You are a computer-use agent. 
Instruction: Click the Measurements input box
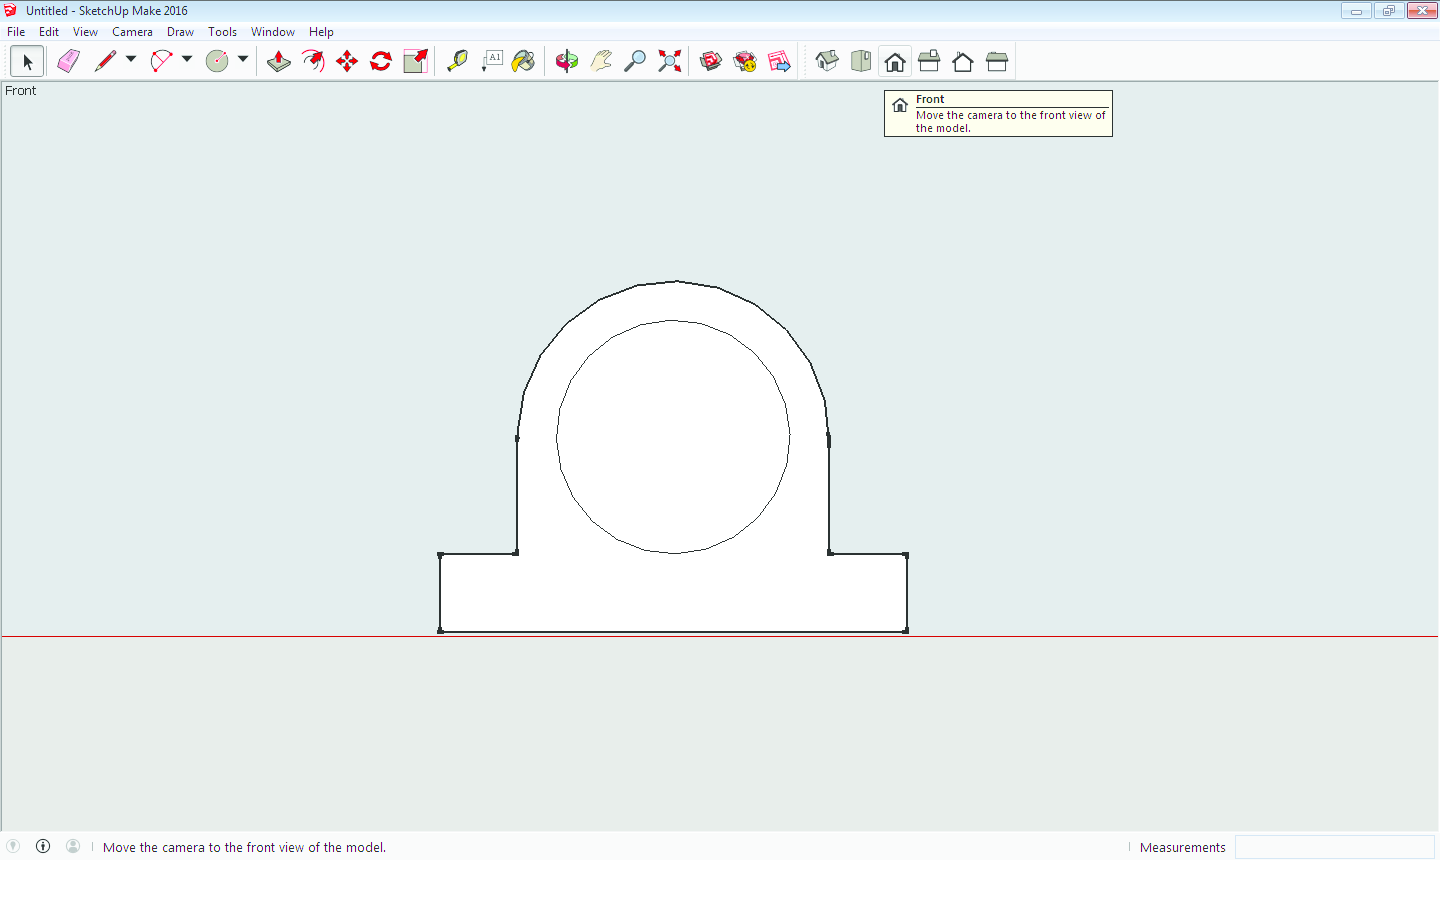[1334, 847]
